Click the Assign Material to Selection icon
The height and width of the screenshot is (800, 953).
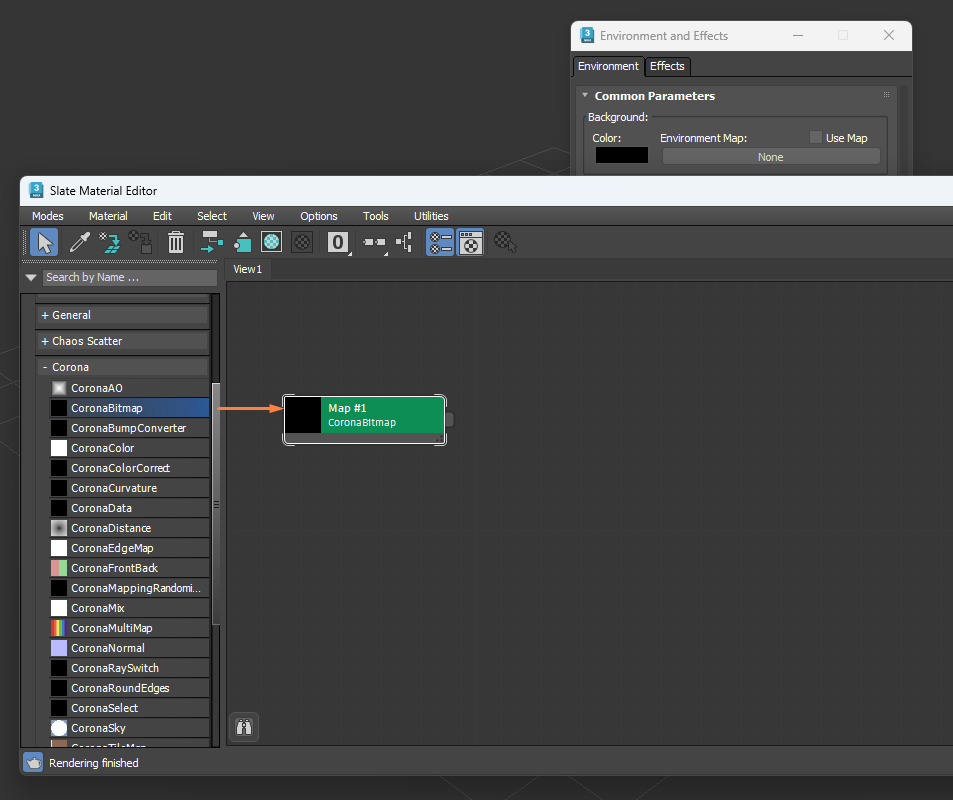(141, 243)
